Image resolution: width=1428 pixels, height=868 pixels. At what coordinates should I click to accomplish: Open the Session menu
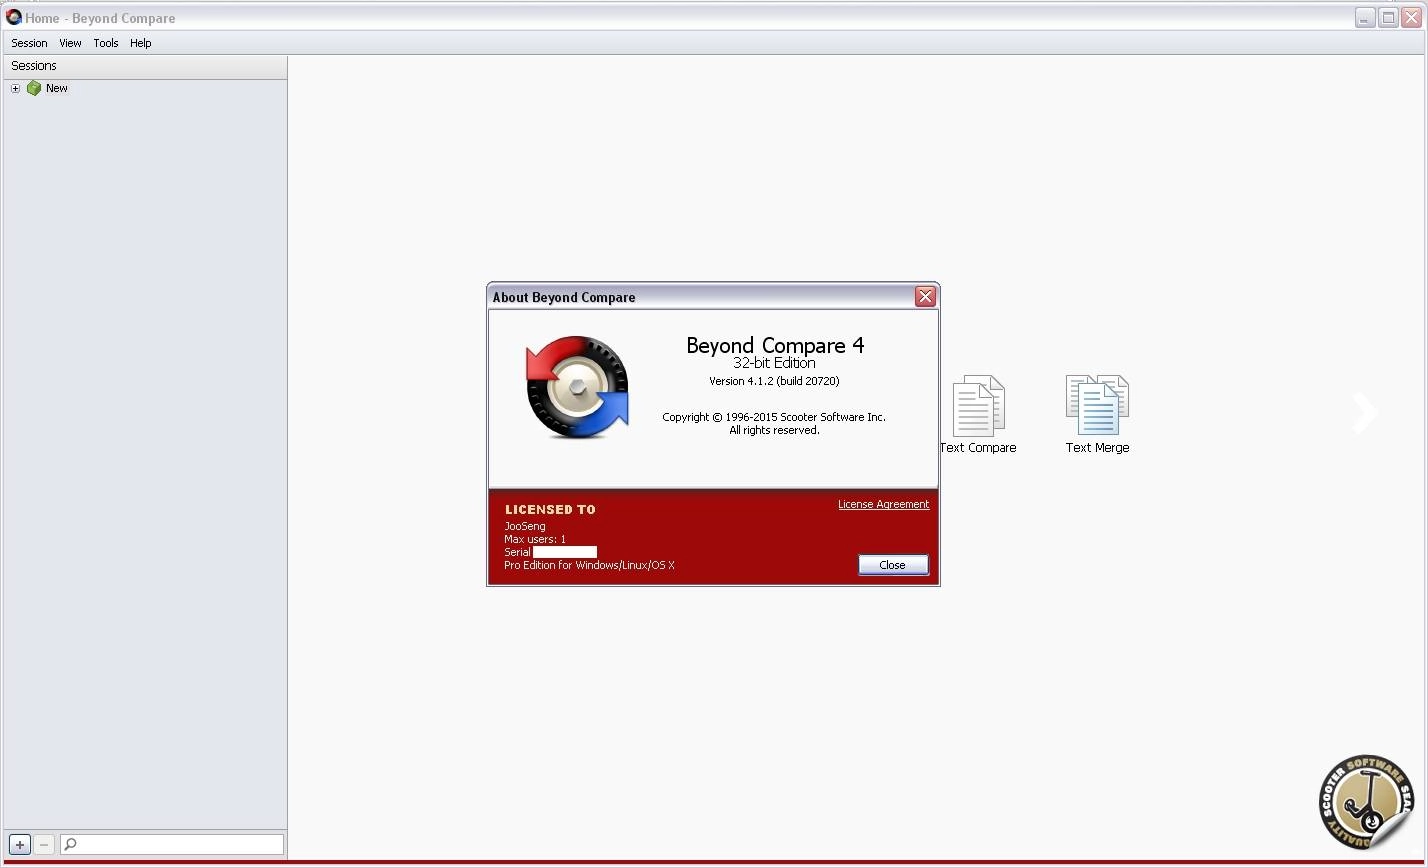29,43
